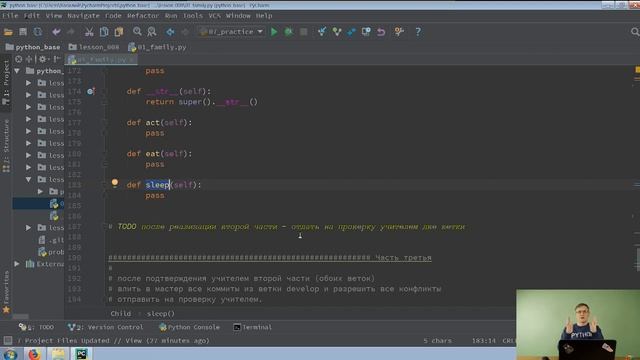Start the Debug bug icon
The height and width of the screenshot is (360, 640).
(289, 32)
